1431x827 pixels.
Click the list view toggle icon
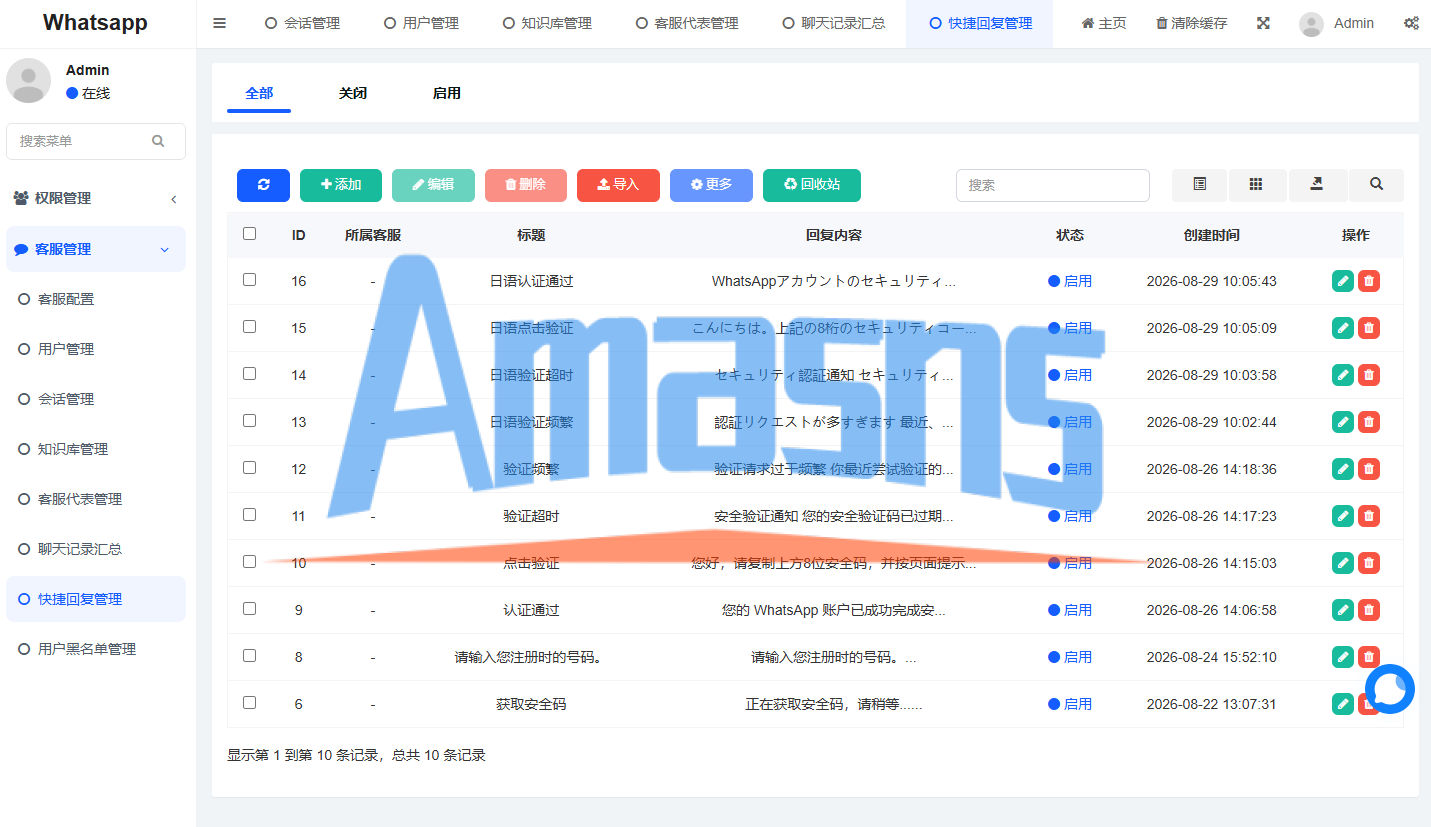(x=1200, y=185)
